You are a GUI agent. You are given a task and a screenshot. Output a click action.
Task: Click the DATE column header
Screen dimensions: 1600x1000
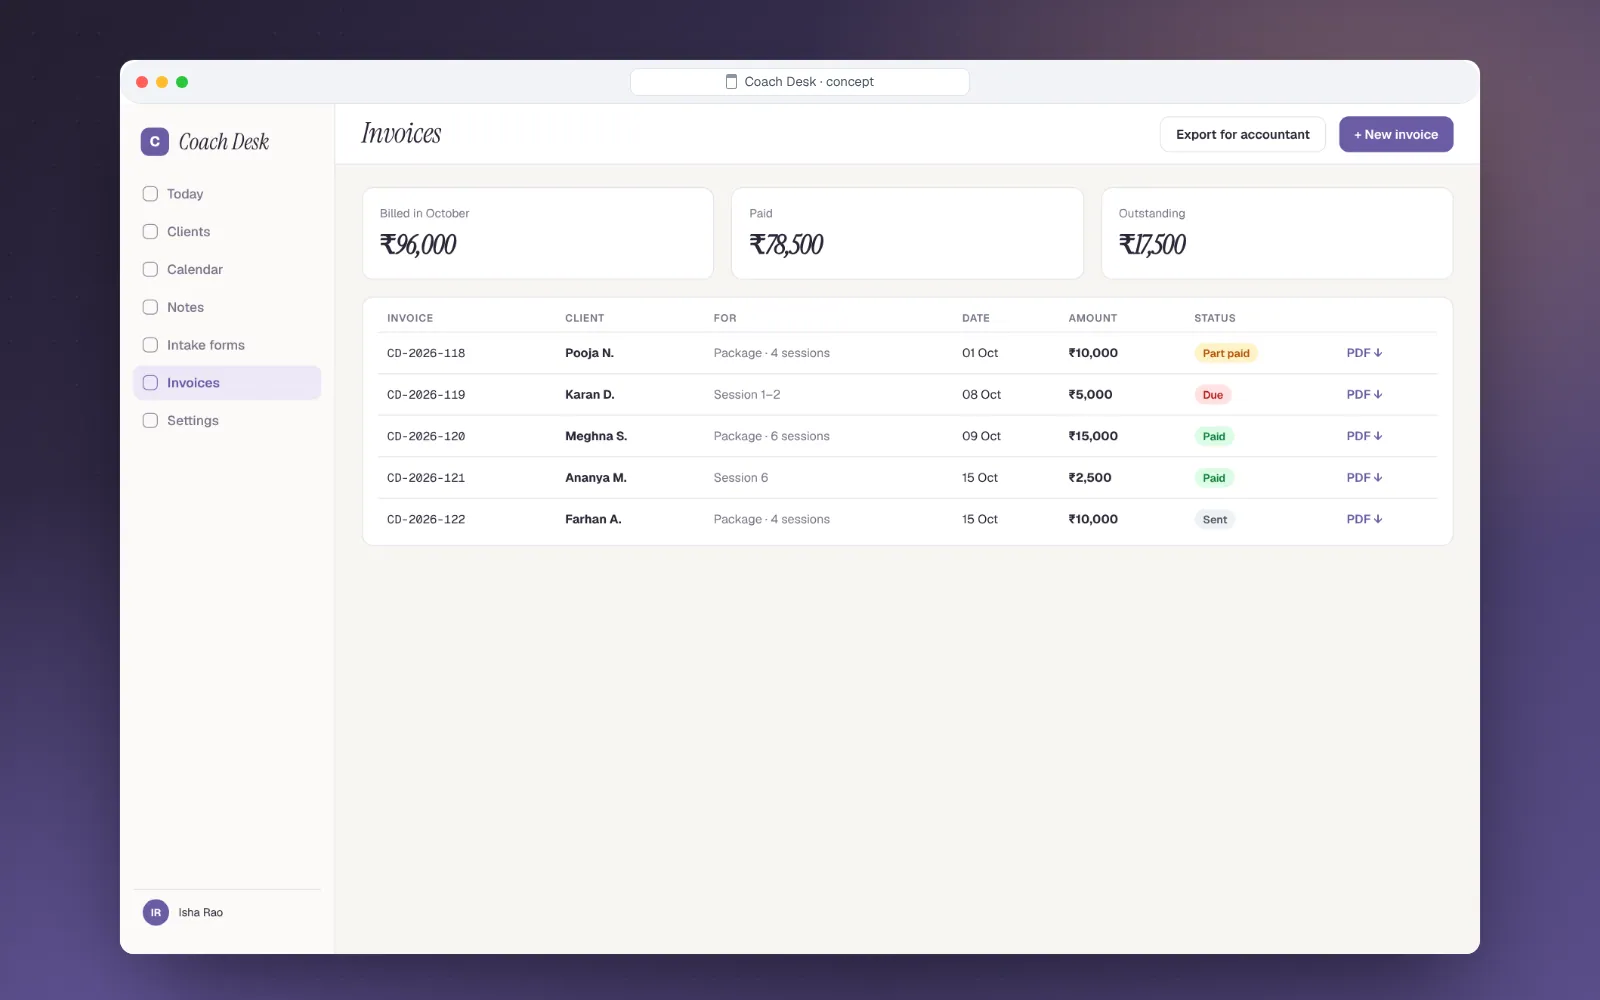click(976, 318)
